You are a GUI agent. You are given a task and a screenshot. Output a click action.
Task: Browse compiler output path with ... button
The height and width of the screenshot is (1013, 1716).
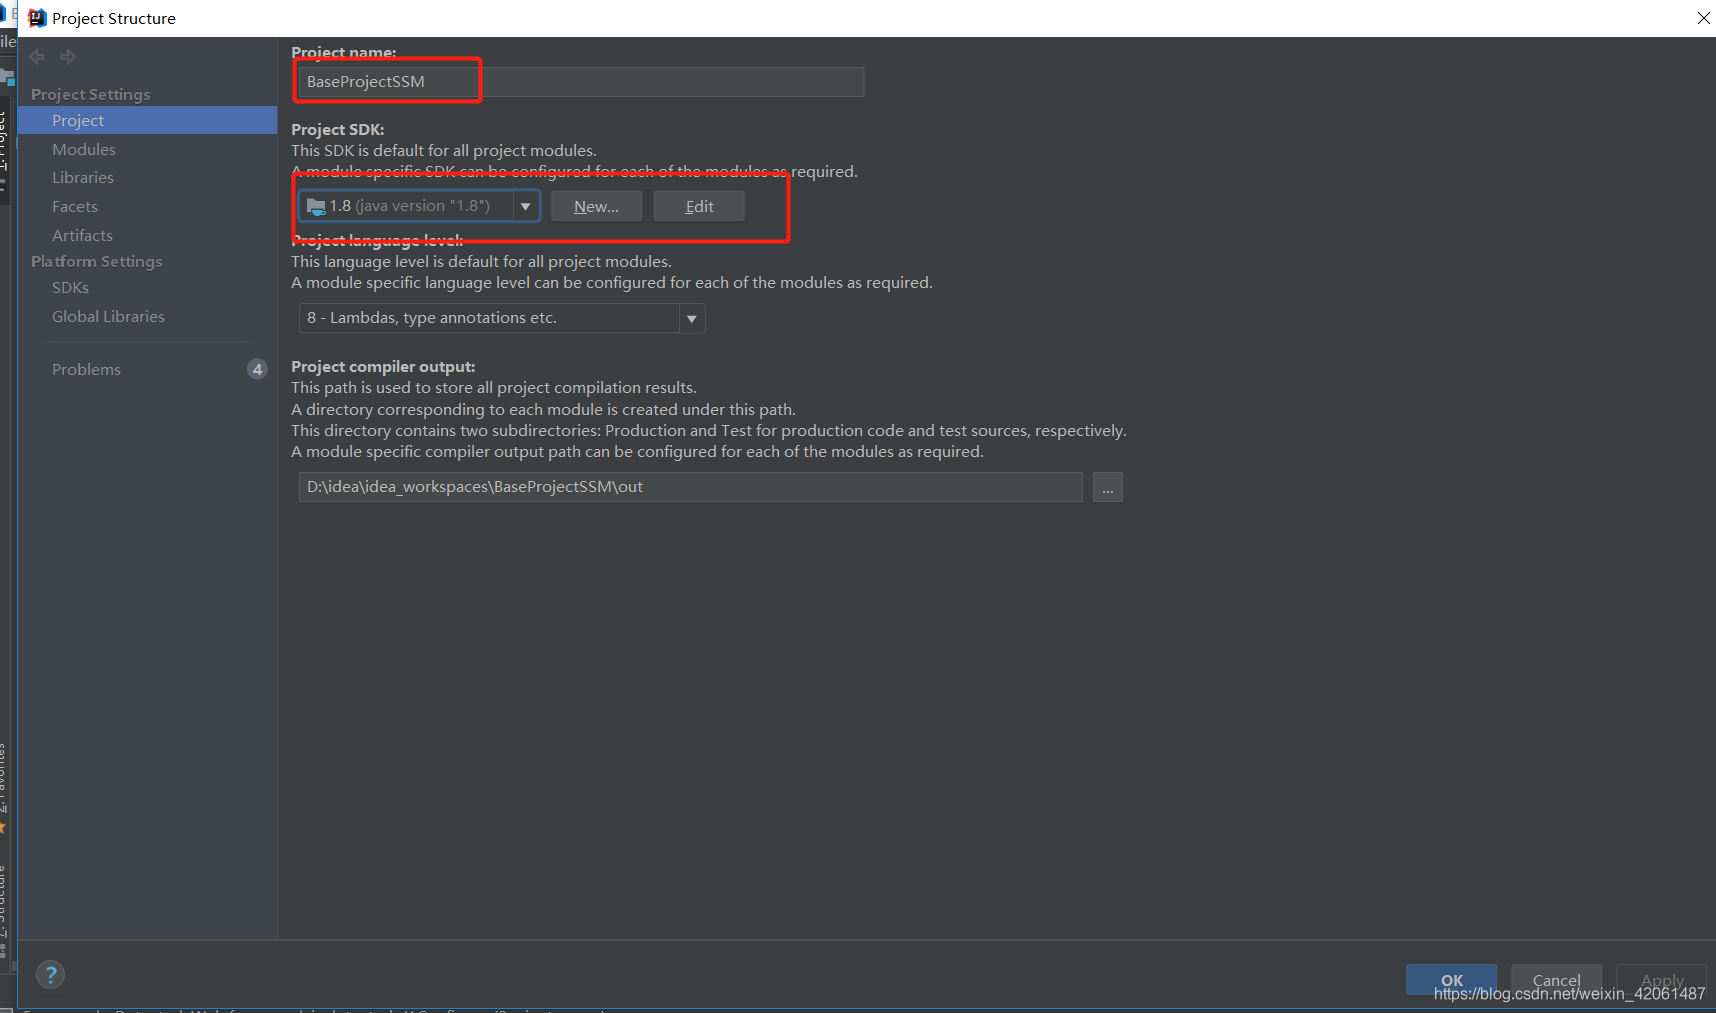1107,487
